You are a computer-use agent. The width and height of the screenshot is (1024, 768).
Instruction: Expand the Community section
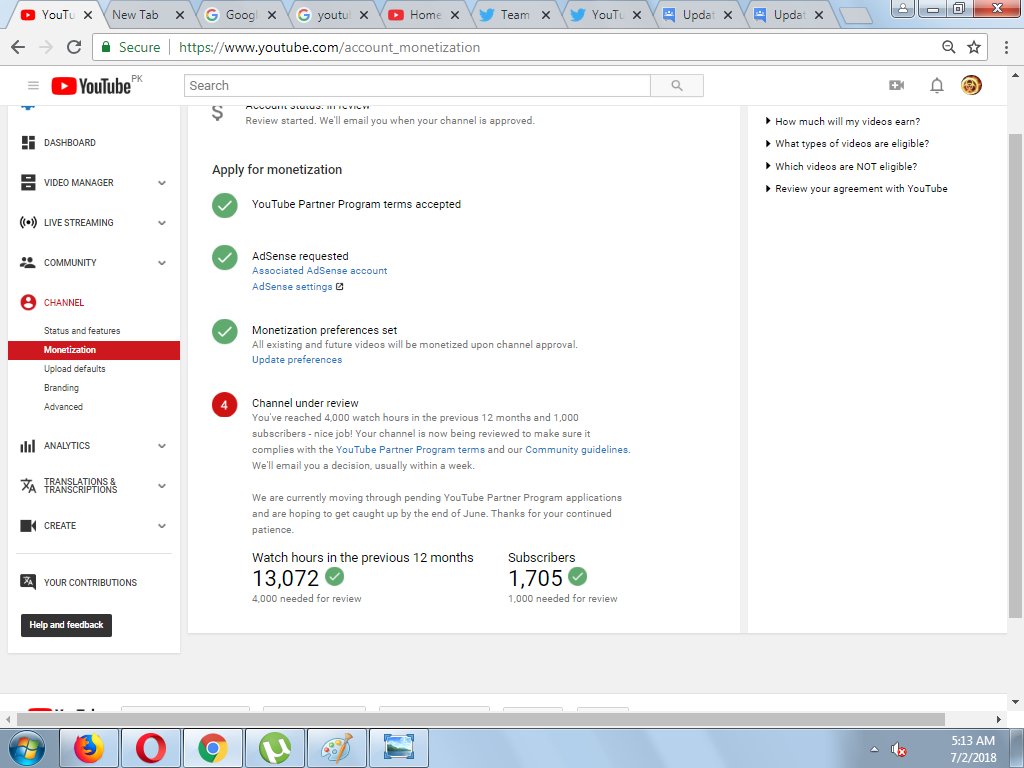coord(162,263)
